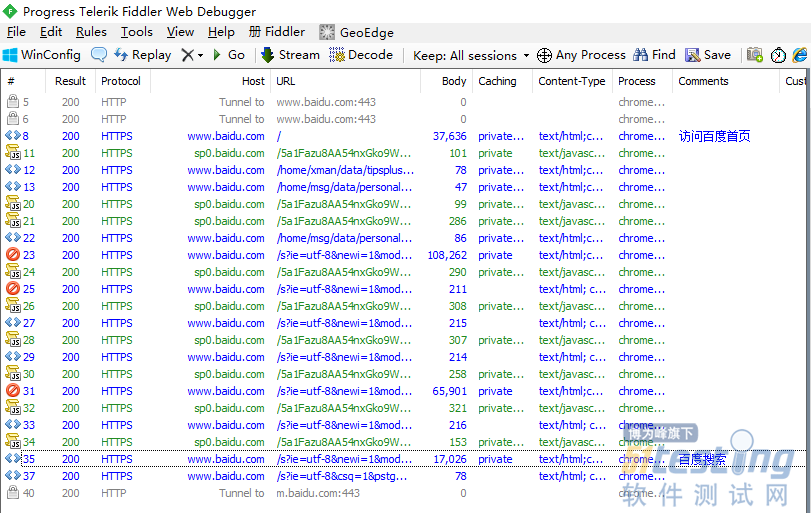Open the Tools menu
This screenshot has height=513, width=811.
coord(137,32)
